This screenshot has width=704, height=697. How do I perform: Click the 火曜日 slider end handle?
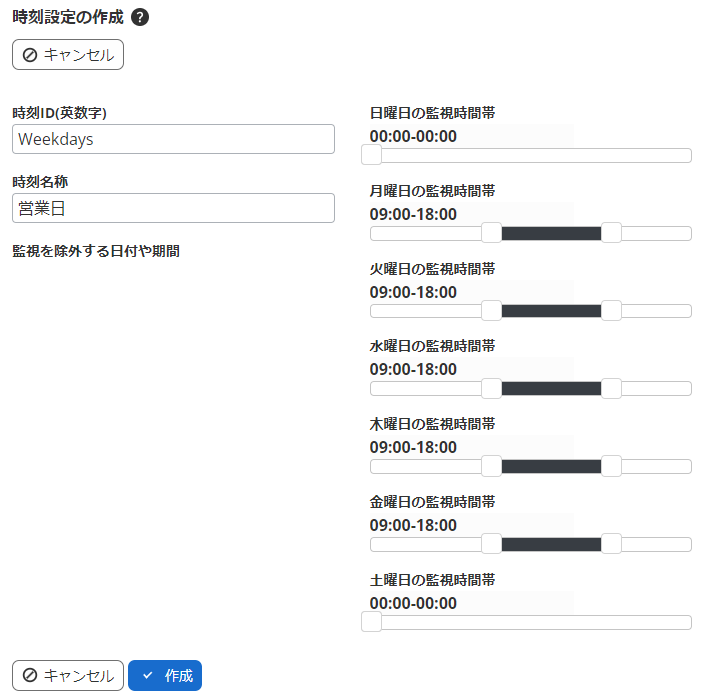pyautogui.click(x=611, y=311)
